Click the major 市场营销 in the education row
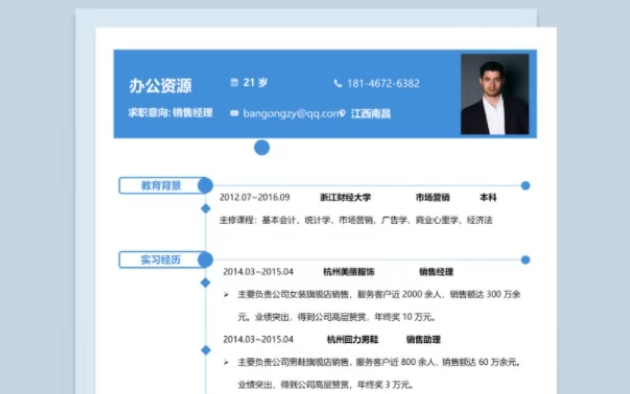The width and height of the screenshot is (630, 394). [x=433, y=197]
